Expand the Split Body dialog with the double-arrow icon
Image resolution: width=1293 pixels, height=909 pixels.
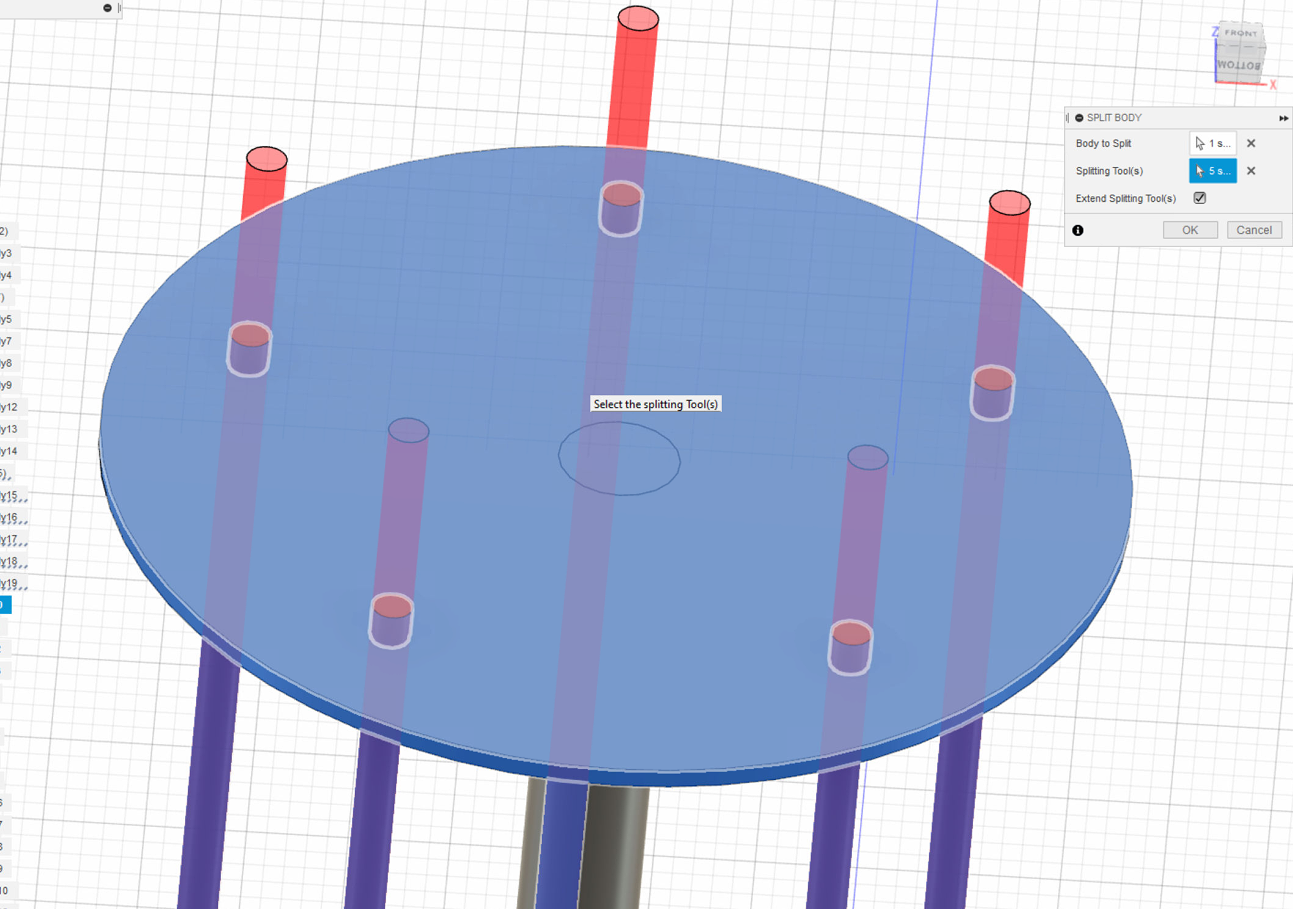click(x=1284, y=118)
